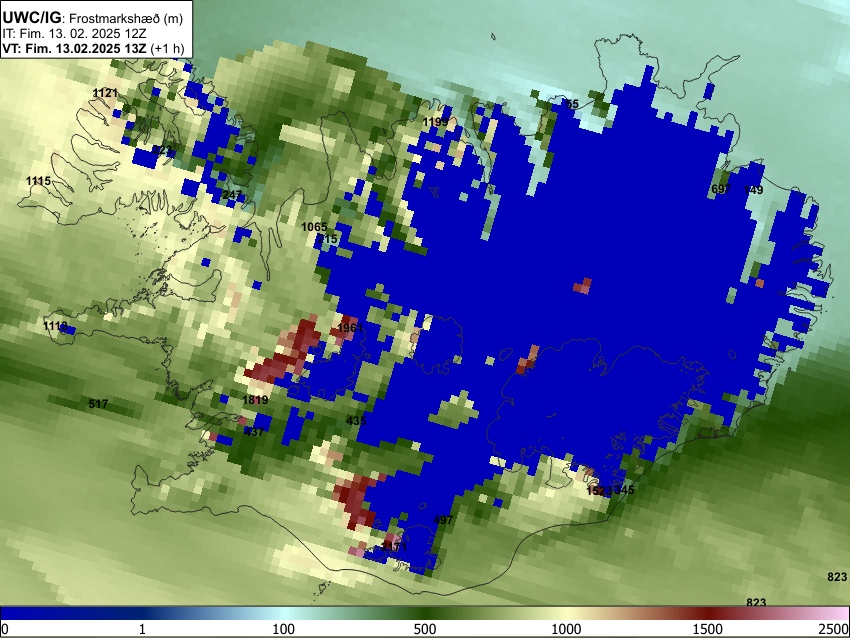Click the 1199 value label on the map

point(435,122)
